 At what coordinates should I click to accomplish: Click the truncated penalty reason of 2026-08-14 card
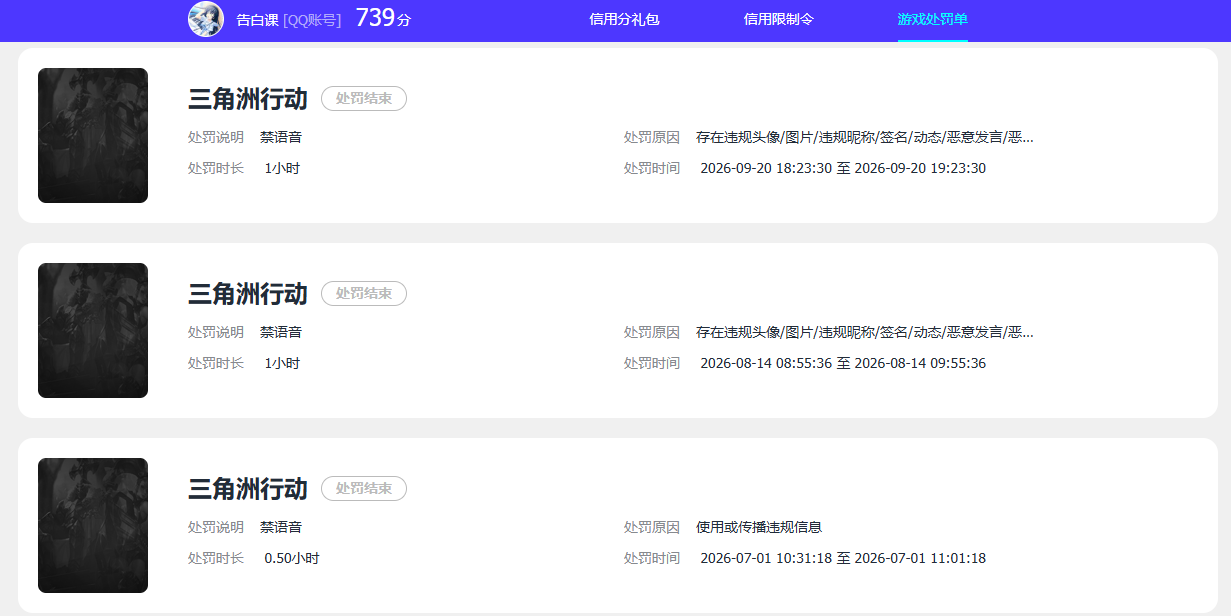865,332
